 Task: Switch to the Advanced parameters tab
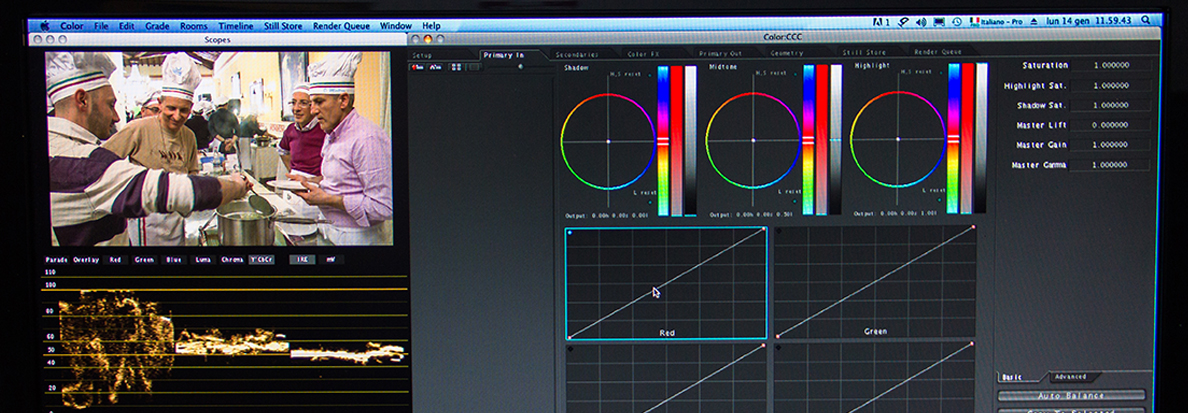click(1069, 377)
